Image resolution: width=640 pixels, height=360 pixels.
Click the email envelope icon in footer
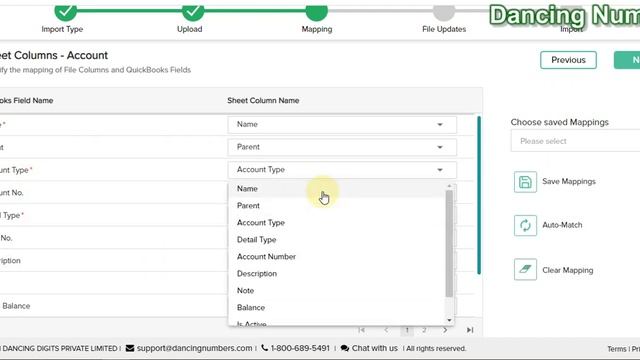tap(130, 348)
